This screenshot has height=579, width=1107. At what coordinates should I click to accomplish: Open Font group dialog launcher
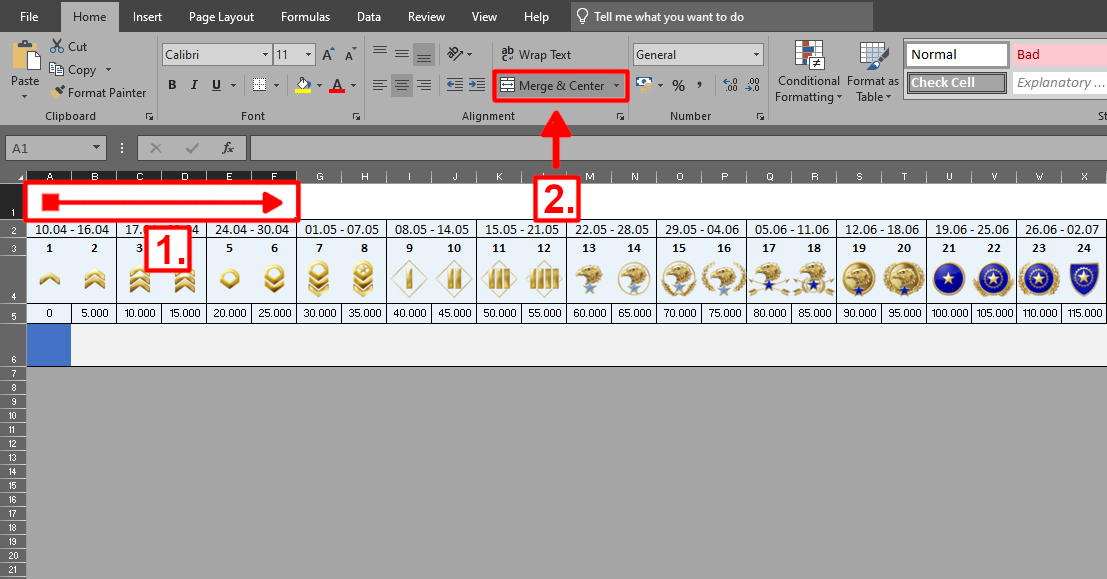click(357, 116)
